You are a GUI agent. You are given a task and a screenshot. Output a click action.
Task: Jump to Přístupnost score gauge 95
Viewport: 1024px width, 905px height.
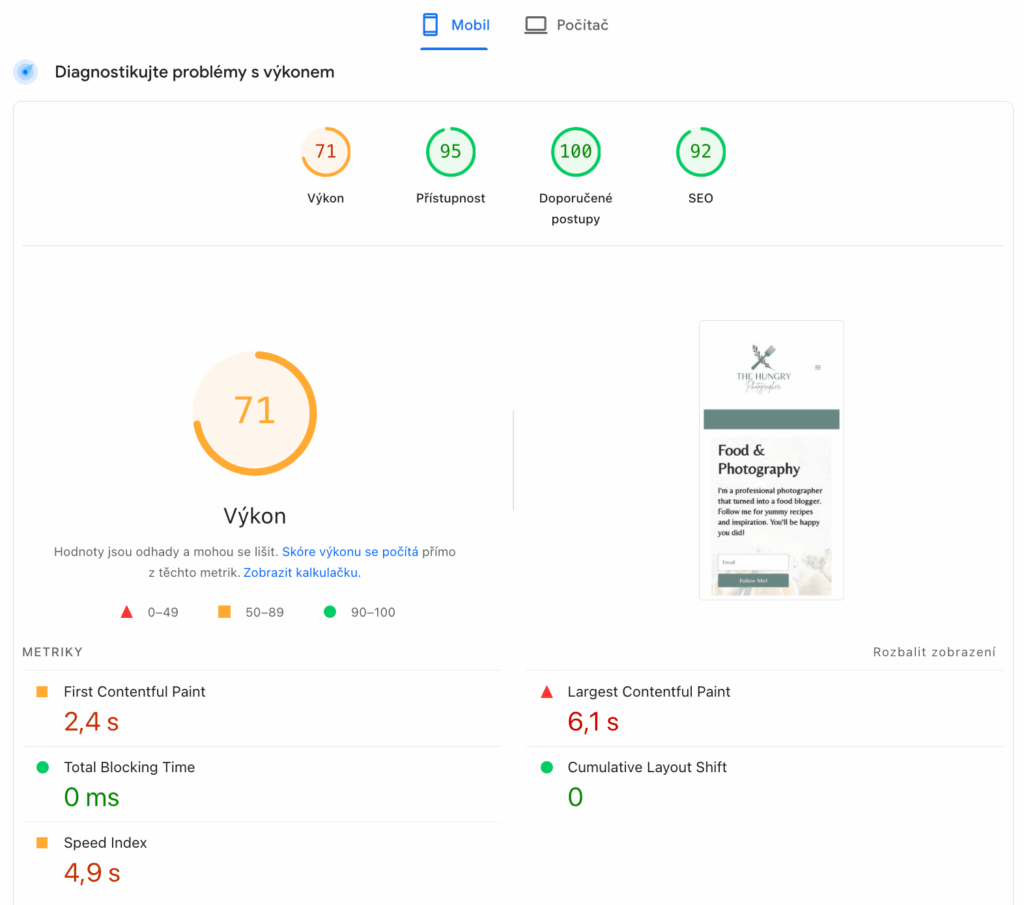[451, 152]
